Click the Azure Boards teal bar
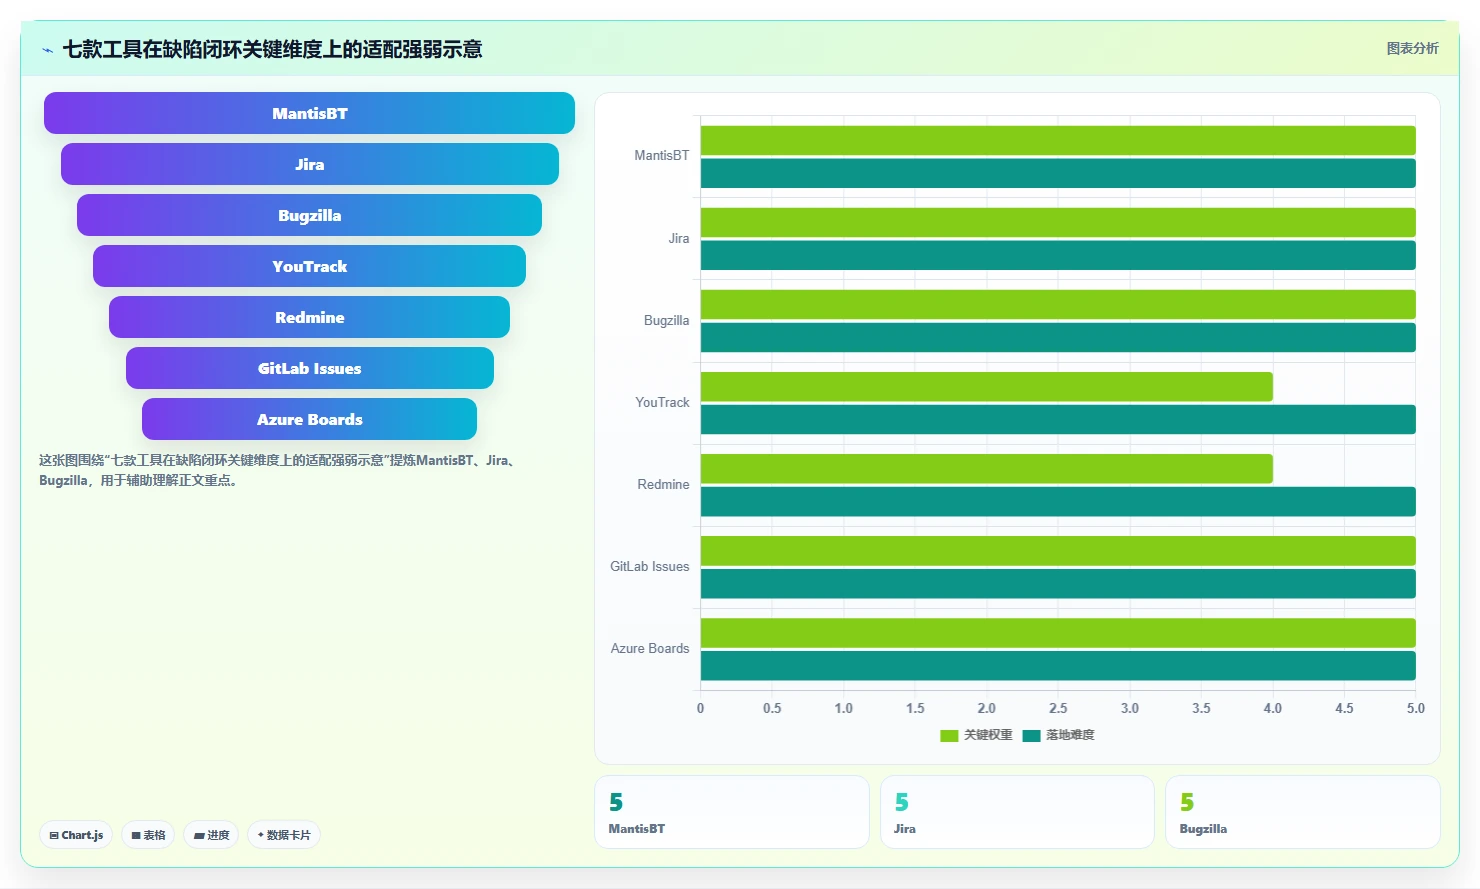 click(1058, 665)
